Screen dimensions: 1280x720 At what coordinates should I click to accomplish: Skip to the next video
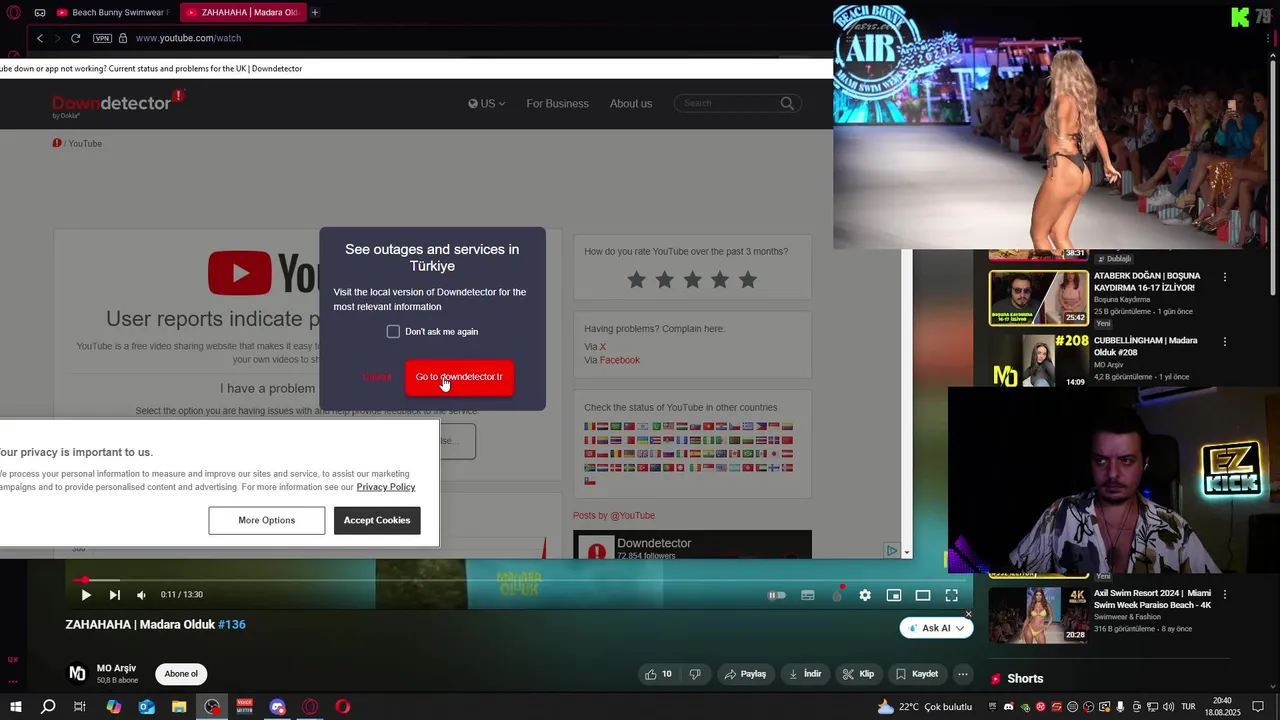coord(114,595)
